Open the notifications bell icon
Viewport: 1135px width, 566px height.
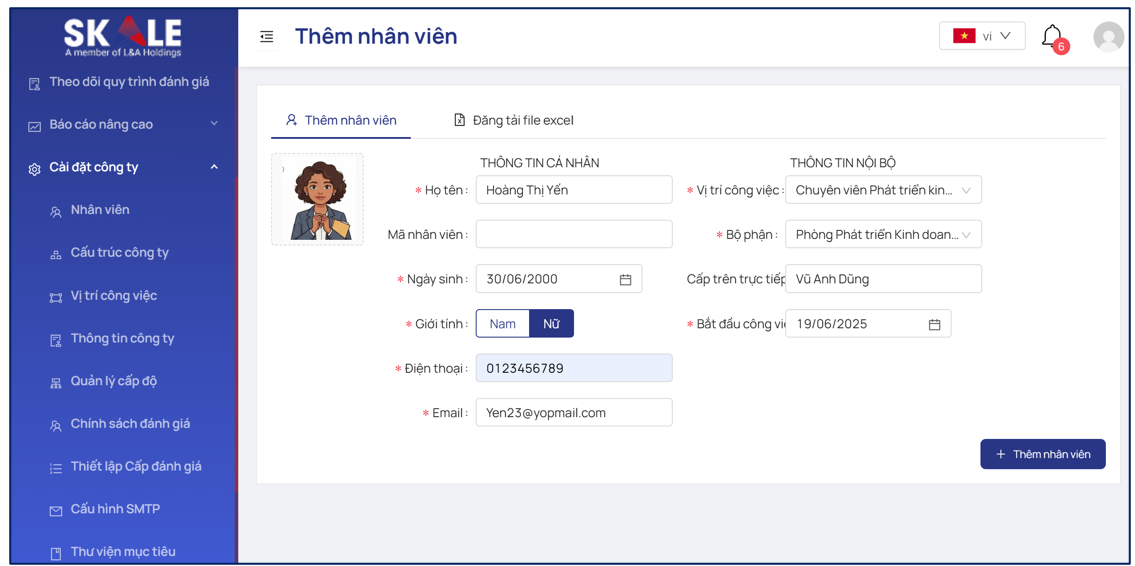click(1052, 35)
